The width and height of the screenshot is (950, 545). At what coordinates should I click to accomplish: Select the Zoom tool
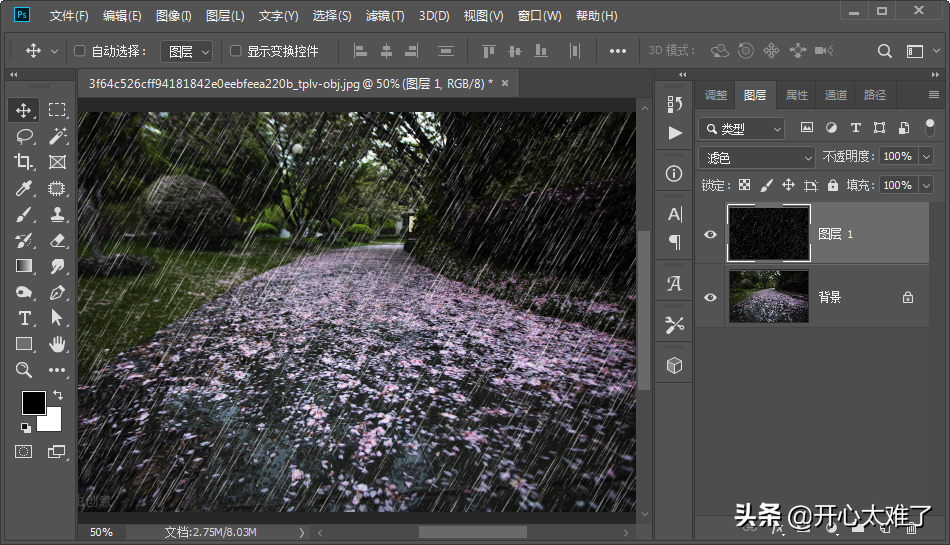click(24, 370)
